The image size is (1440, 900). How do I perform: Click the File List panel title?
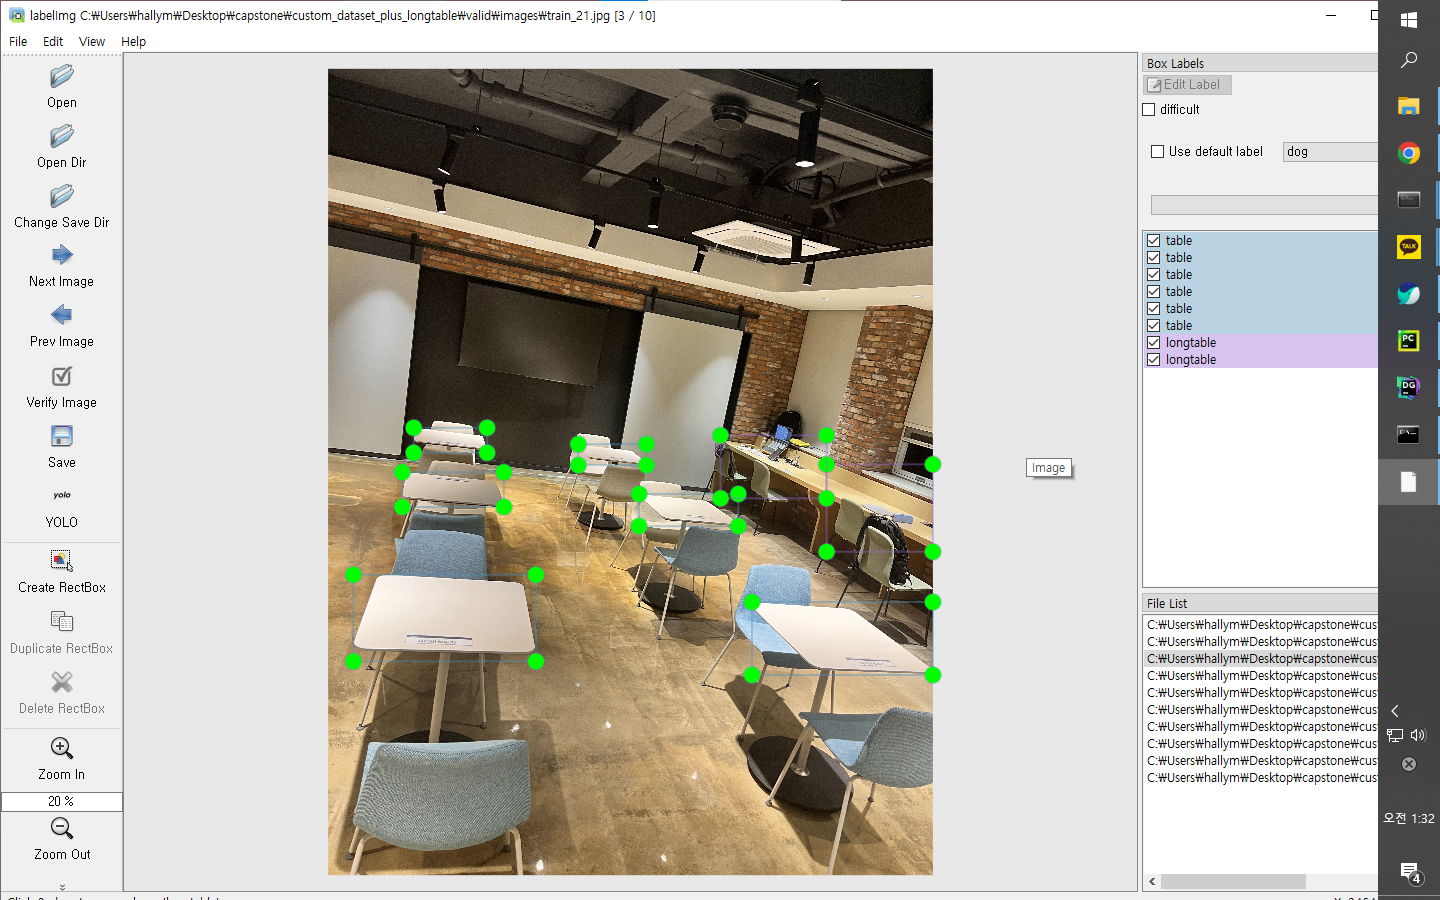pyautogui.click(x=1167, y=604)
